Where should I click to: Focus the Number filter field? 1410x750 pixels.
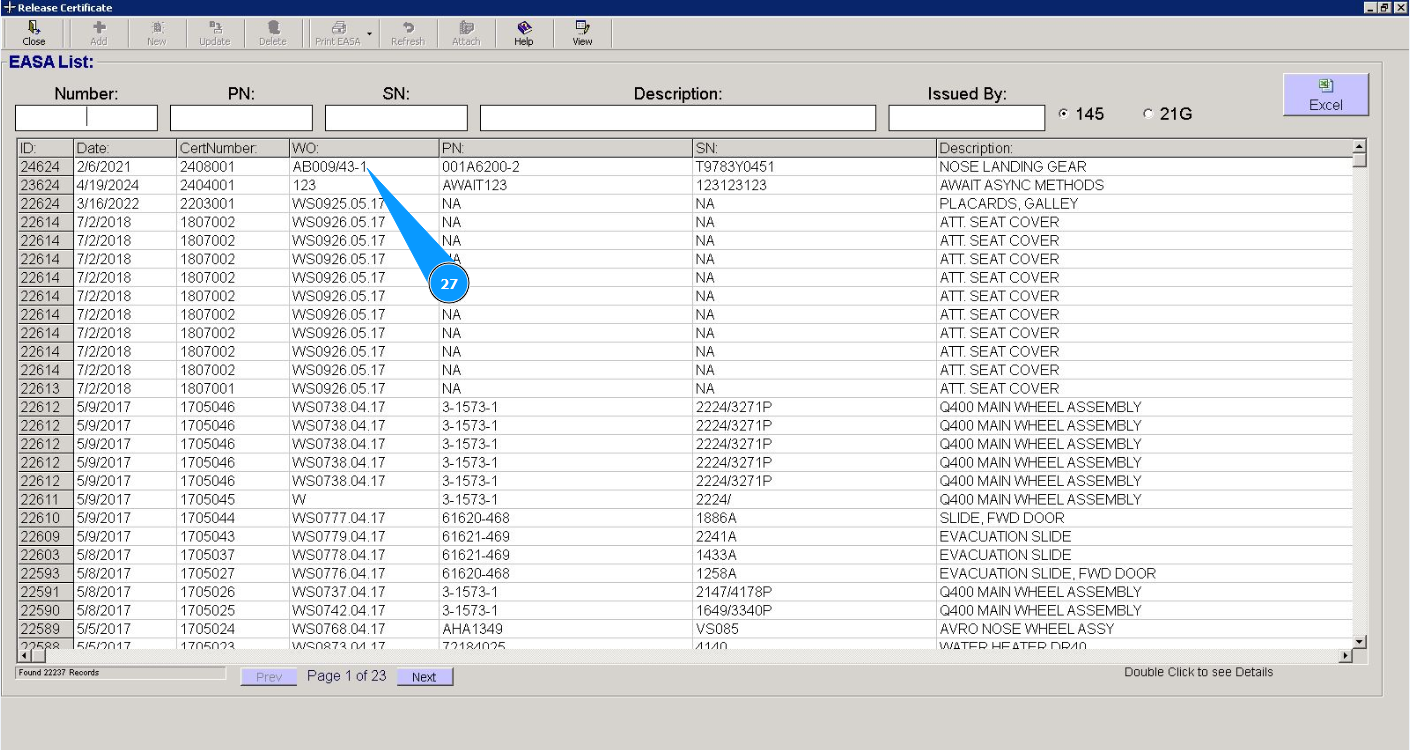pyautogui.click(x=86, y=118)
